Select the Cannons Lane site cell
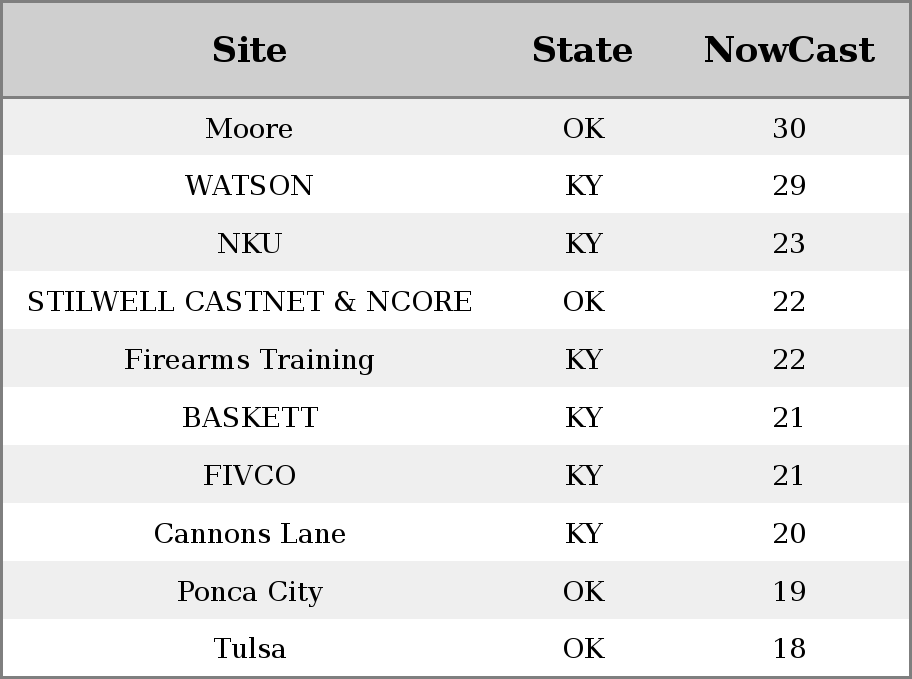This screenshot has width=912, height=679. pyautogui.click(x=250, y=534)
